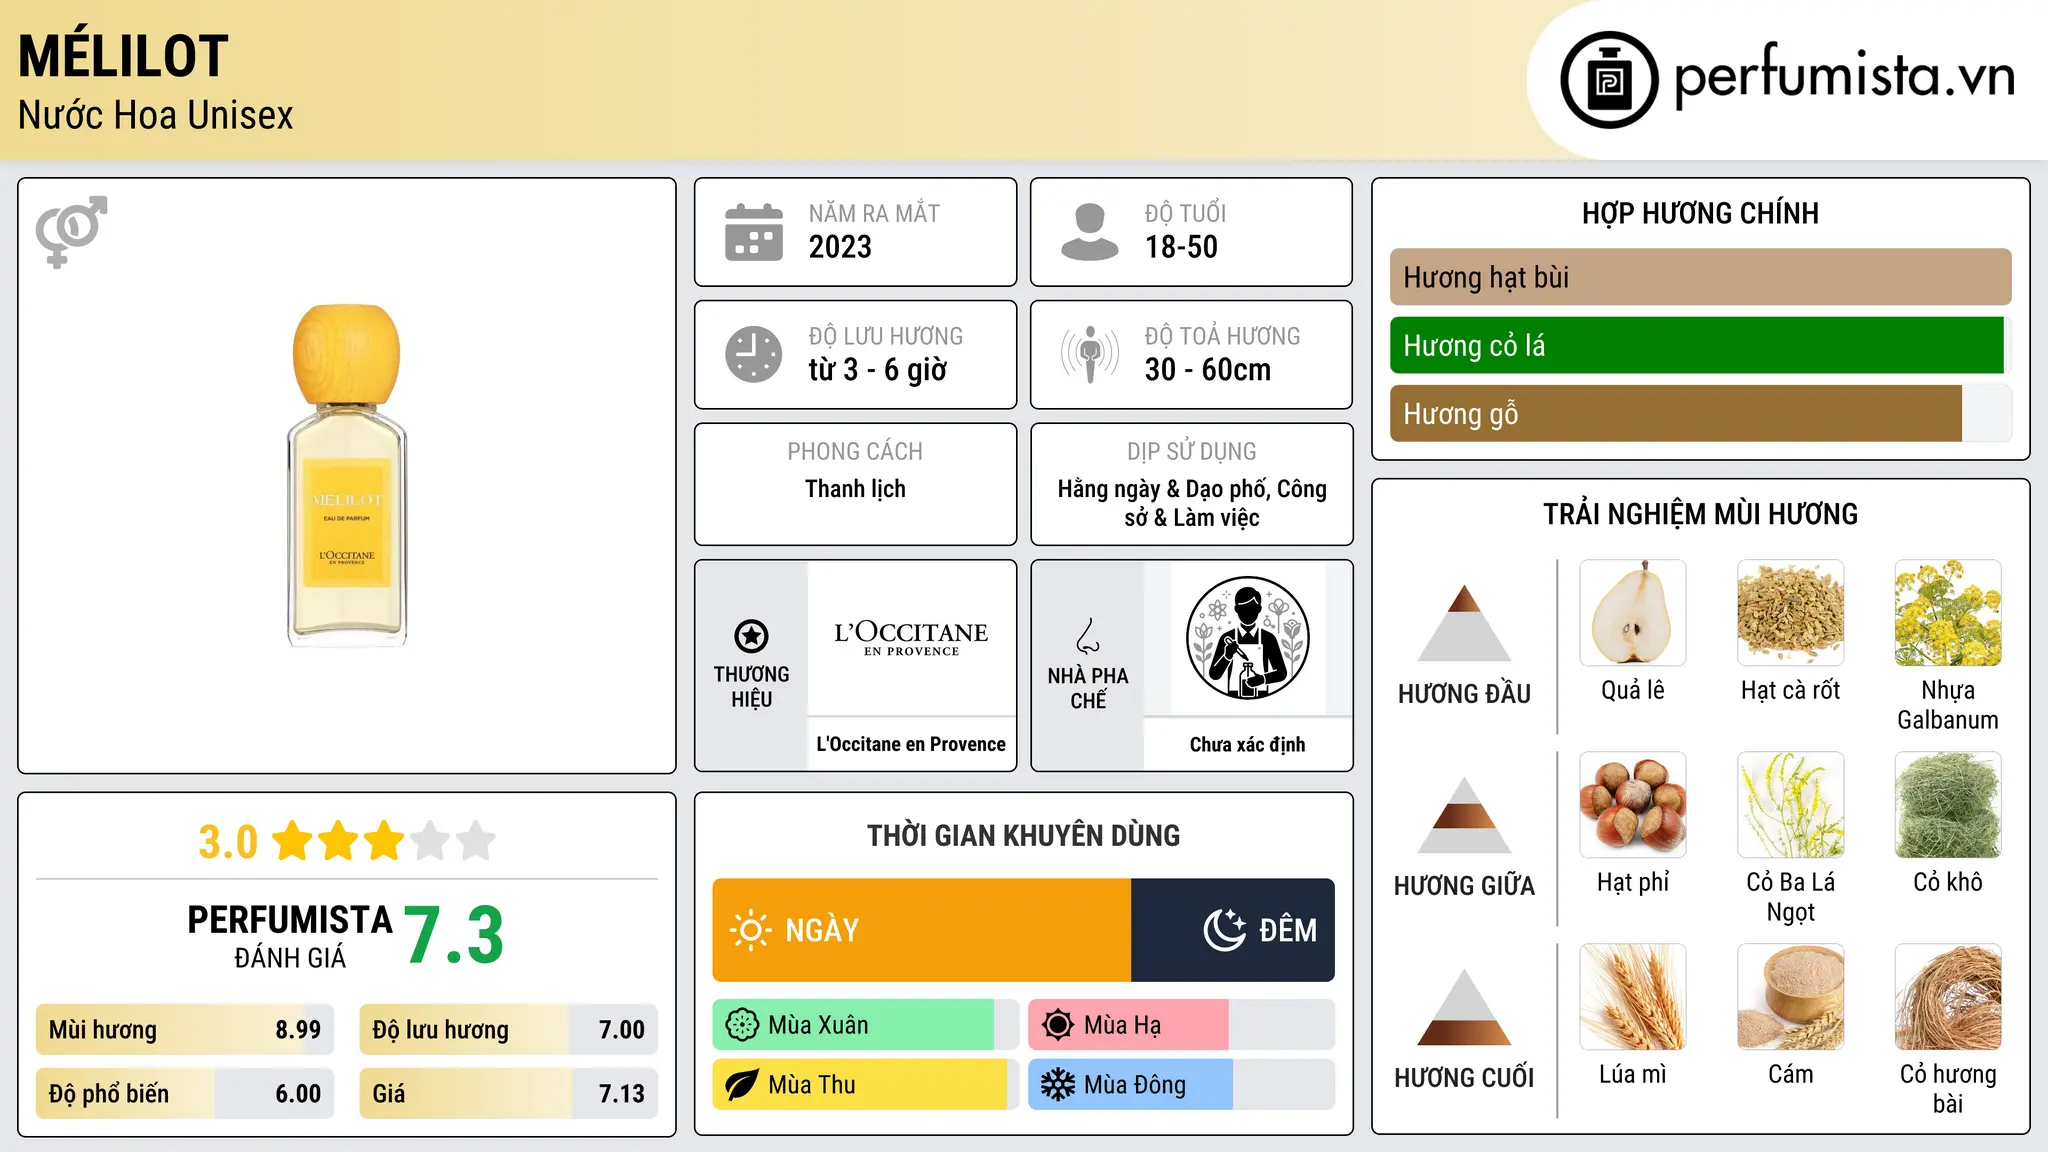Image resolution: width=2048 pixels, height=1152 pixels.
Task: Open the Hạt cà rốt note image
Action: [x=1791, y=613]
